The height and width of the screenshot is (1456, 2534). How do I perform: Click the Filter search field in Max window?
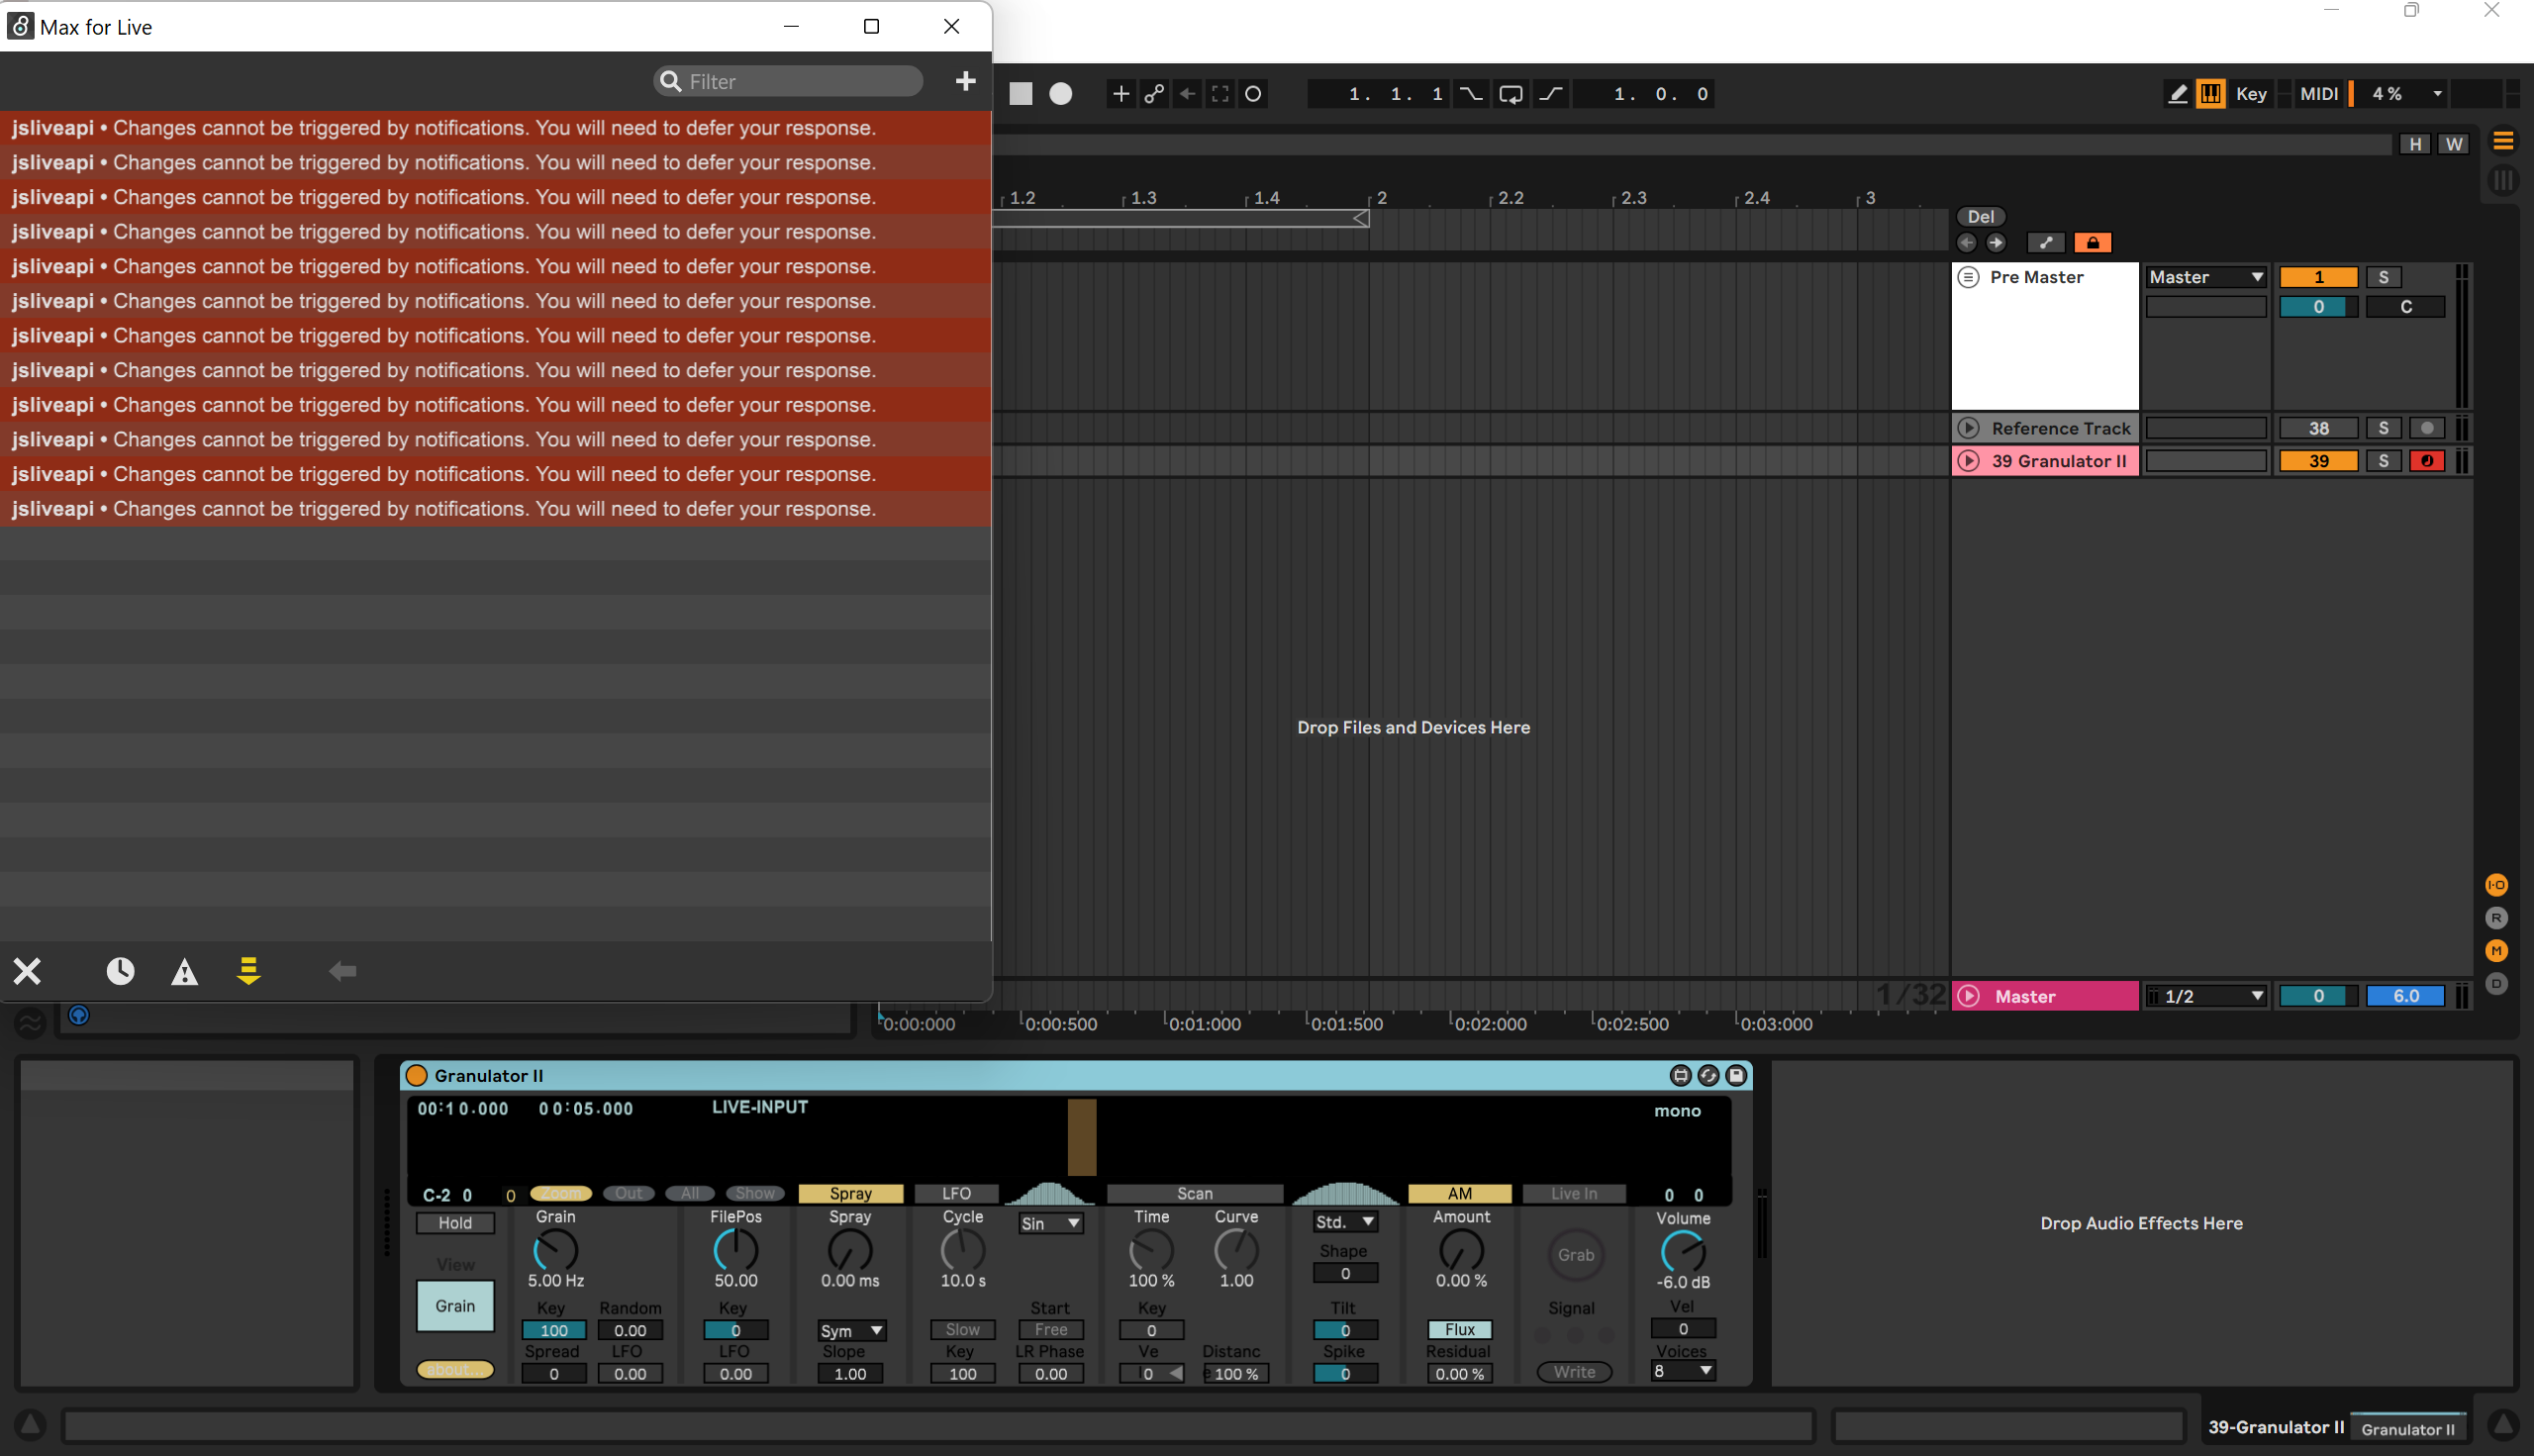click(789, 81)
